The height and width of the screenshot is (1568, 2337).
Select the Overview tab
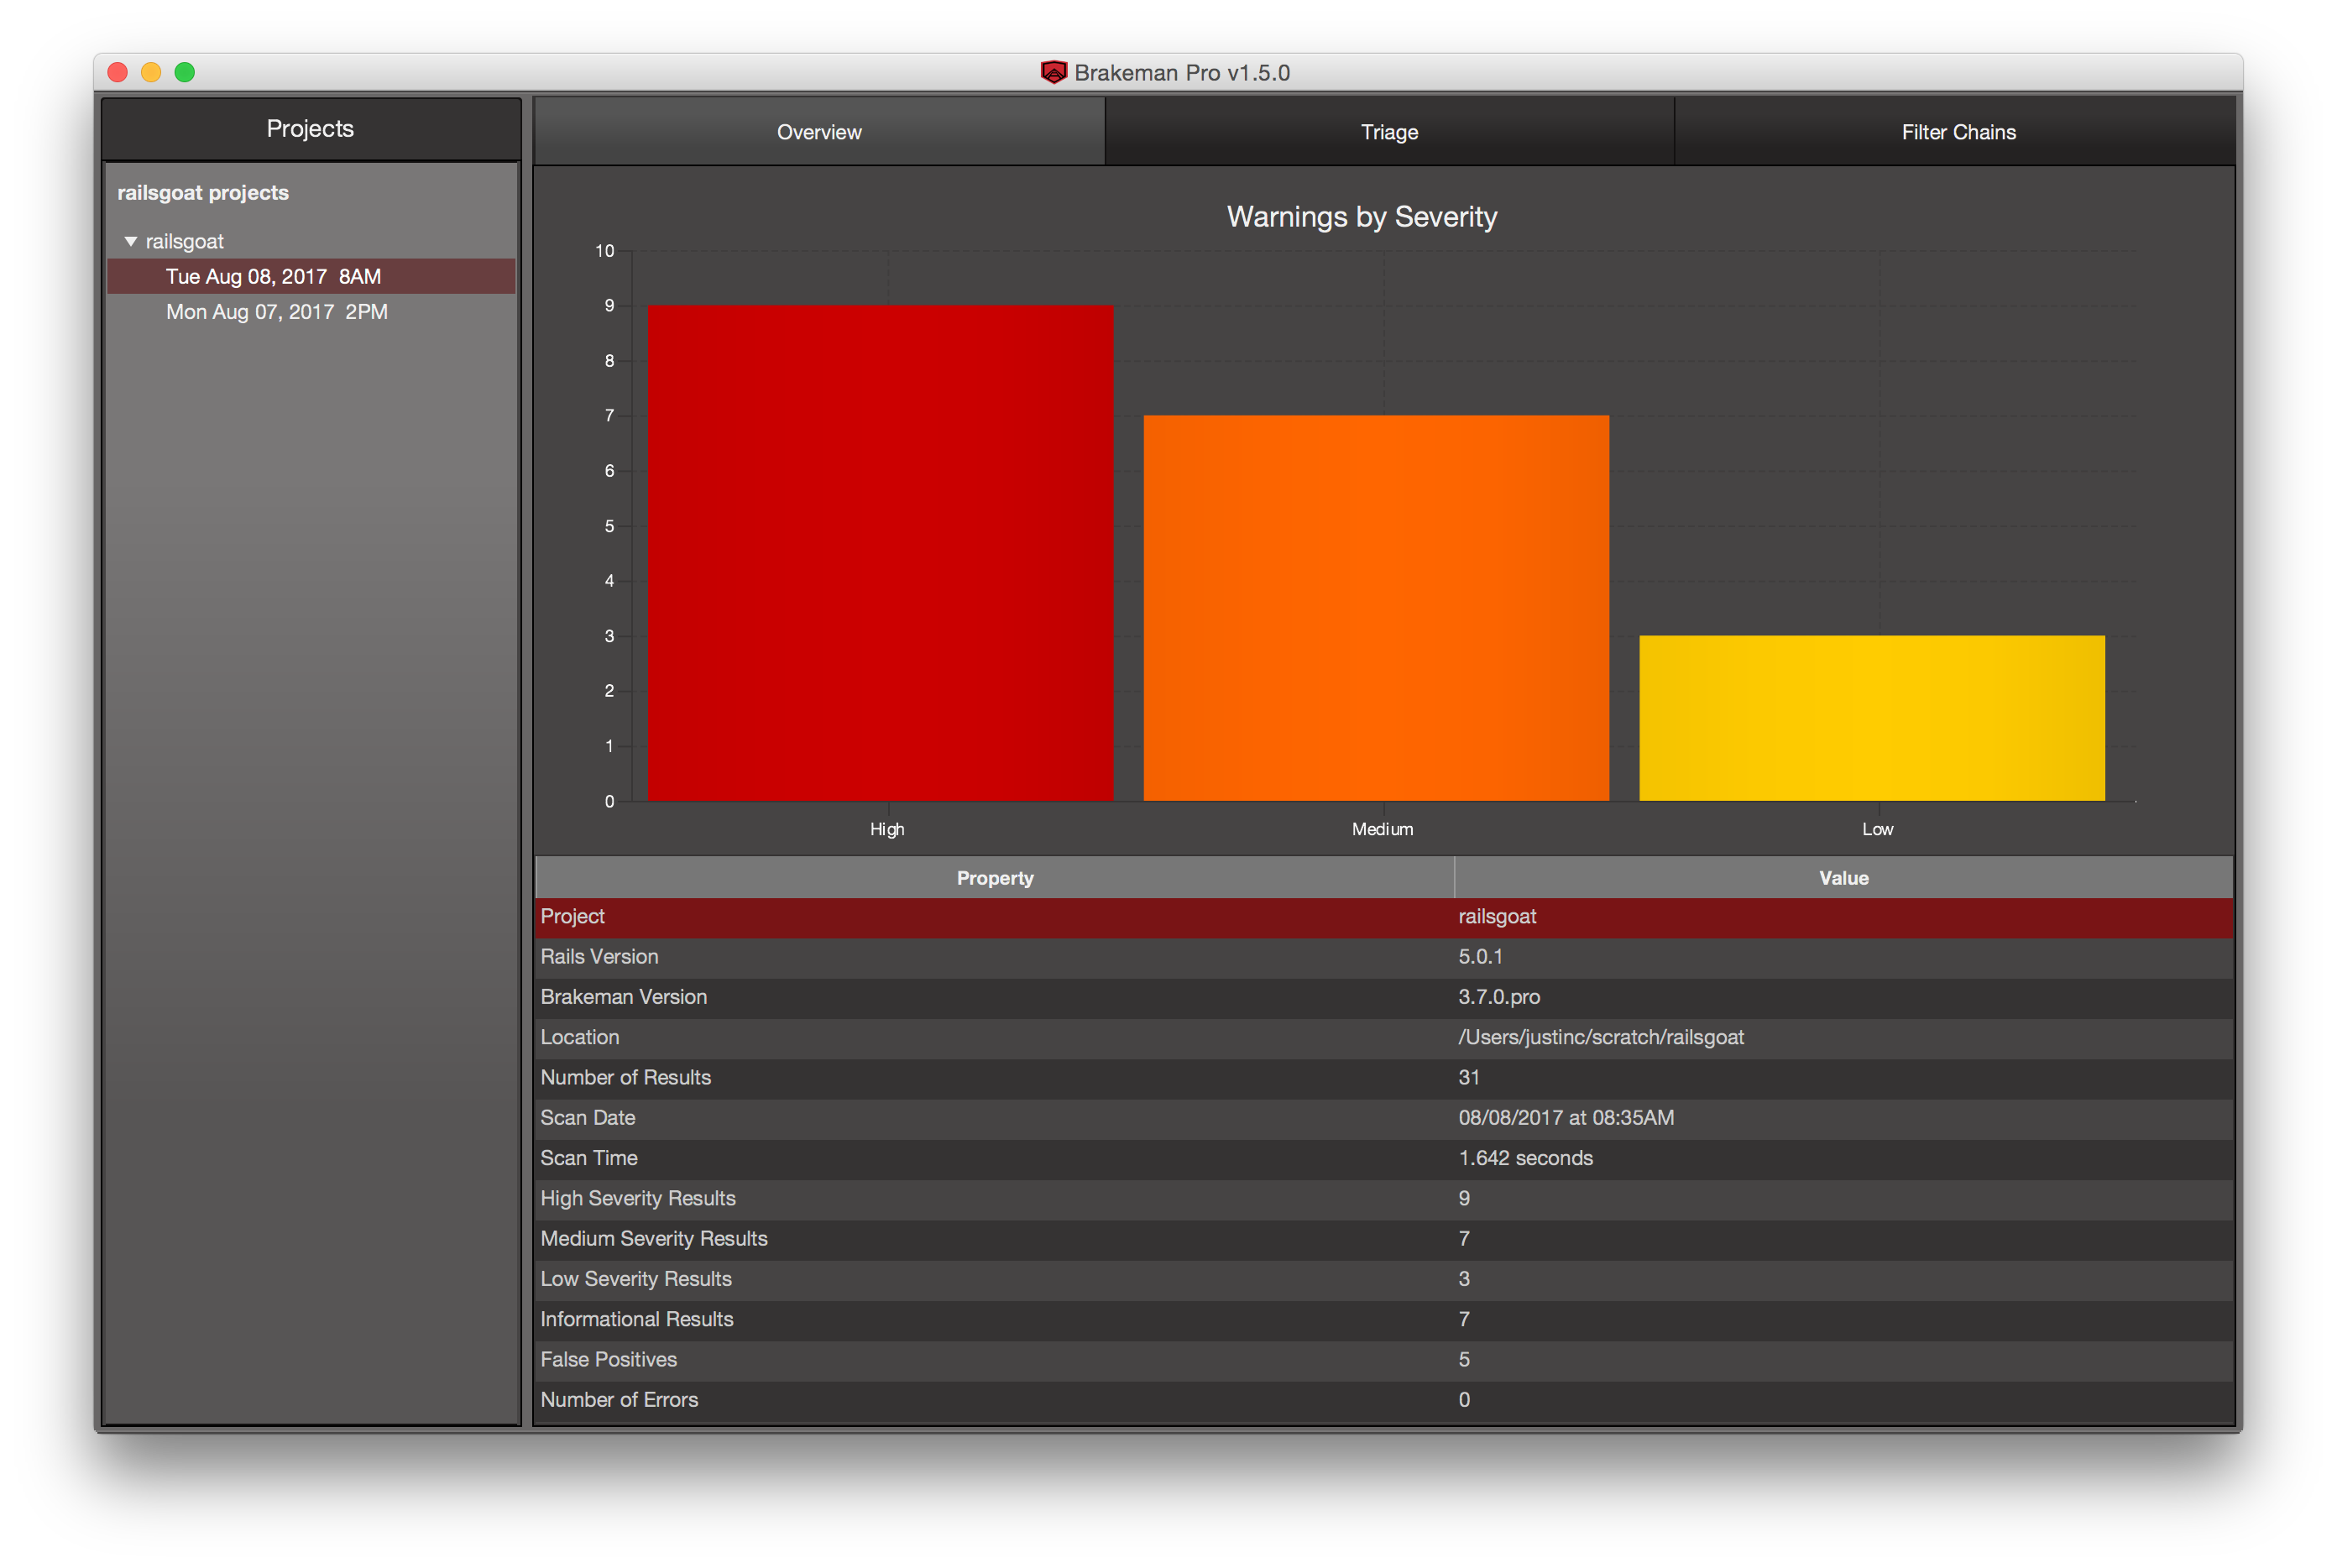click(819, 131)
